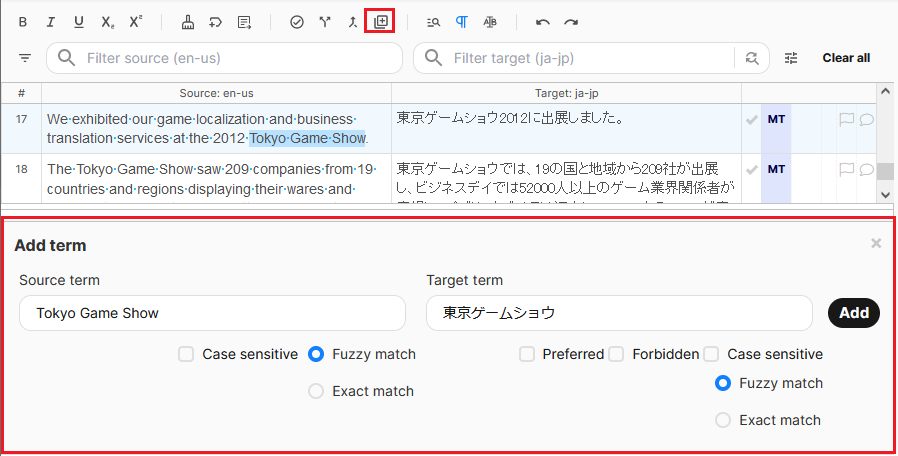Click the undo arrow icon

click(543, 21)
